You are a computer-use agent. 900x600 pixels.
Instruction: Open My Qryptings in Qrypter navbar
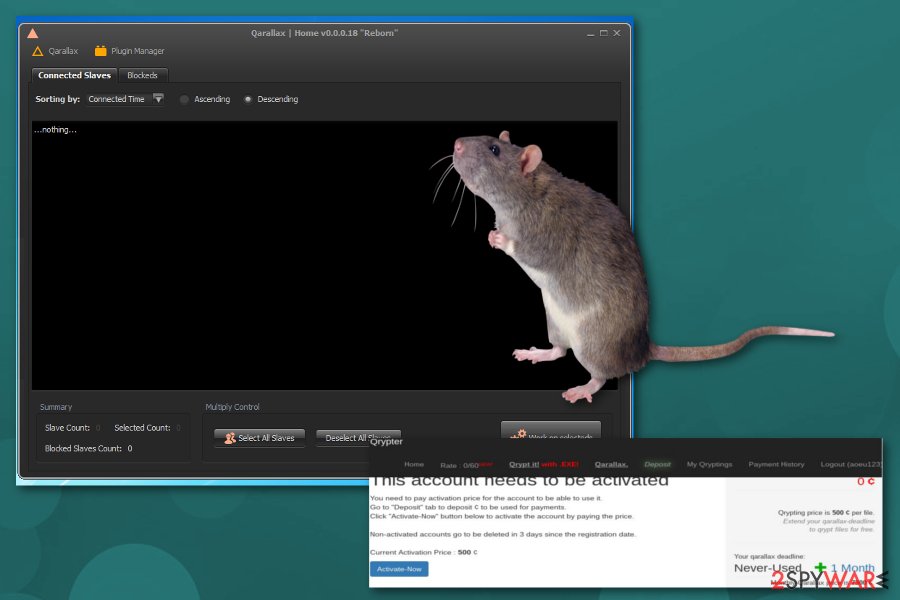[x=709, y=464]
